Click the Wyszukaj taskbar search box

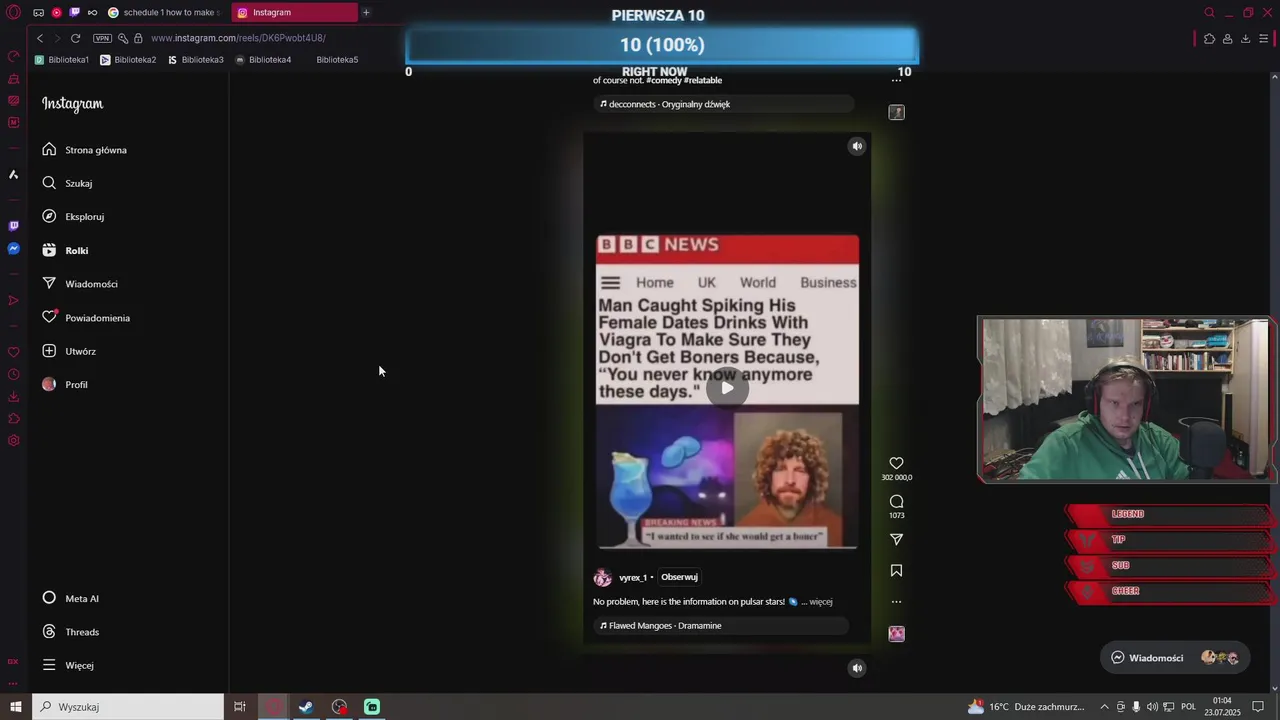point(128,707)
